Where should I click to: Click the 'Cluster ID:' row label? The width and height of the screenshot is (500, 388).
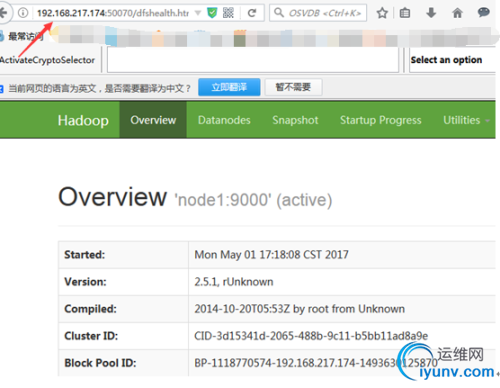coord(91,336)
